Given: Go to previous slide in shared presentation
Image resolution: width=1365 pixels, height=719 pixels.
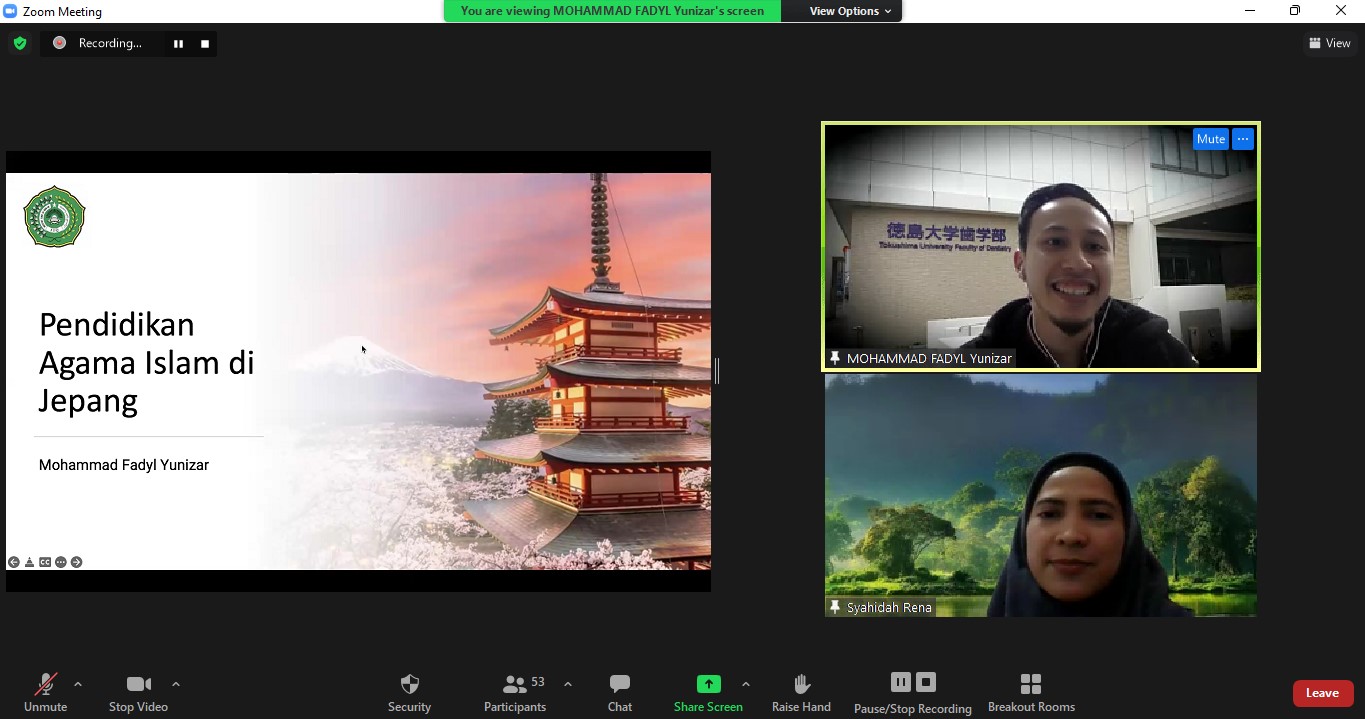Looking at the screenshot, I should [x=14, y=562].
